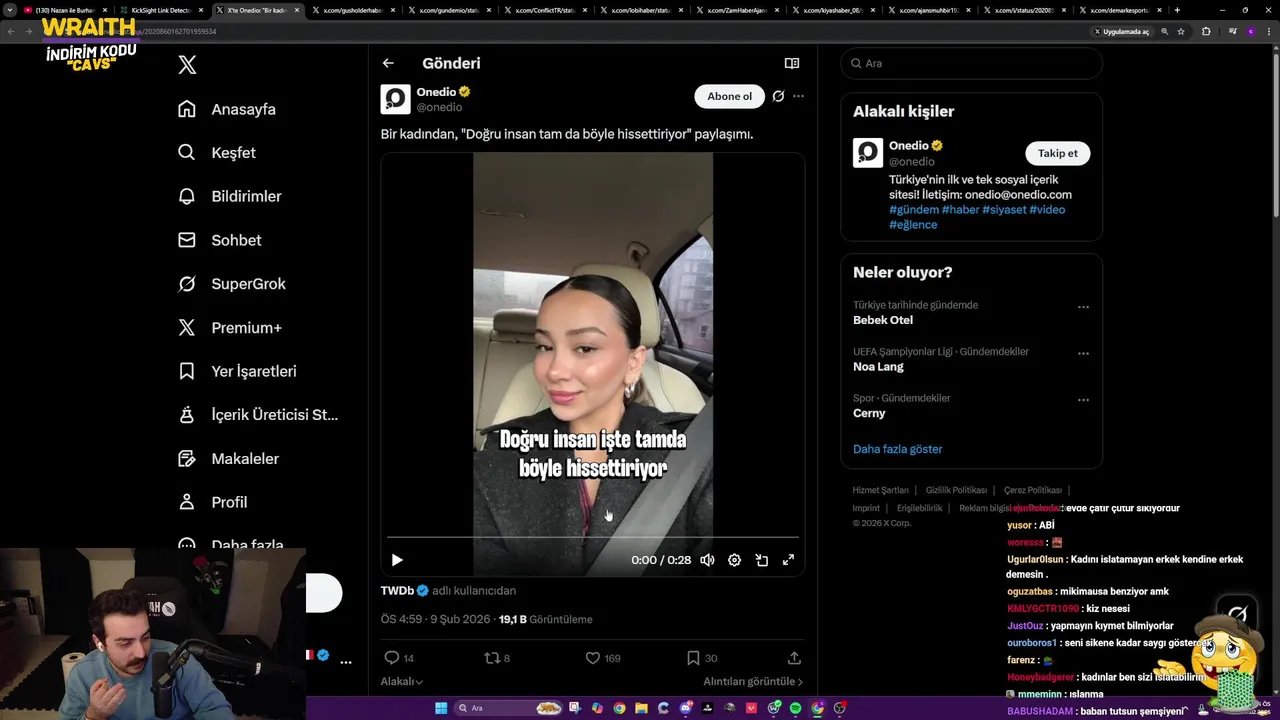Click the repost icon with 8 reposts

click(491, 658)
